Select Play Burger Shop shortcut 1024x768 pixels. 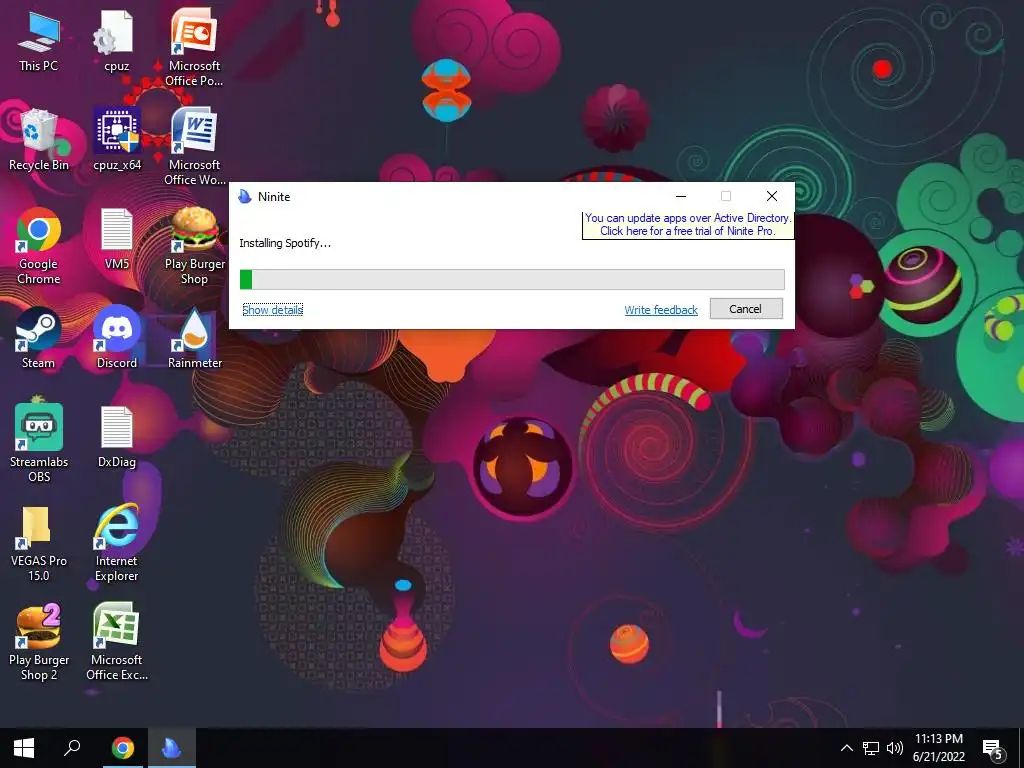click(194, 246)
